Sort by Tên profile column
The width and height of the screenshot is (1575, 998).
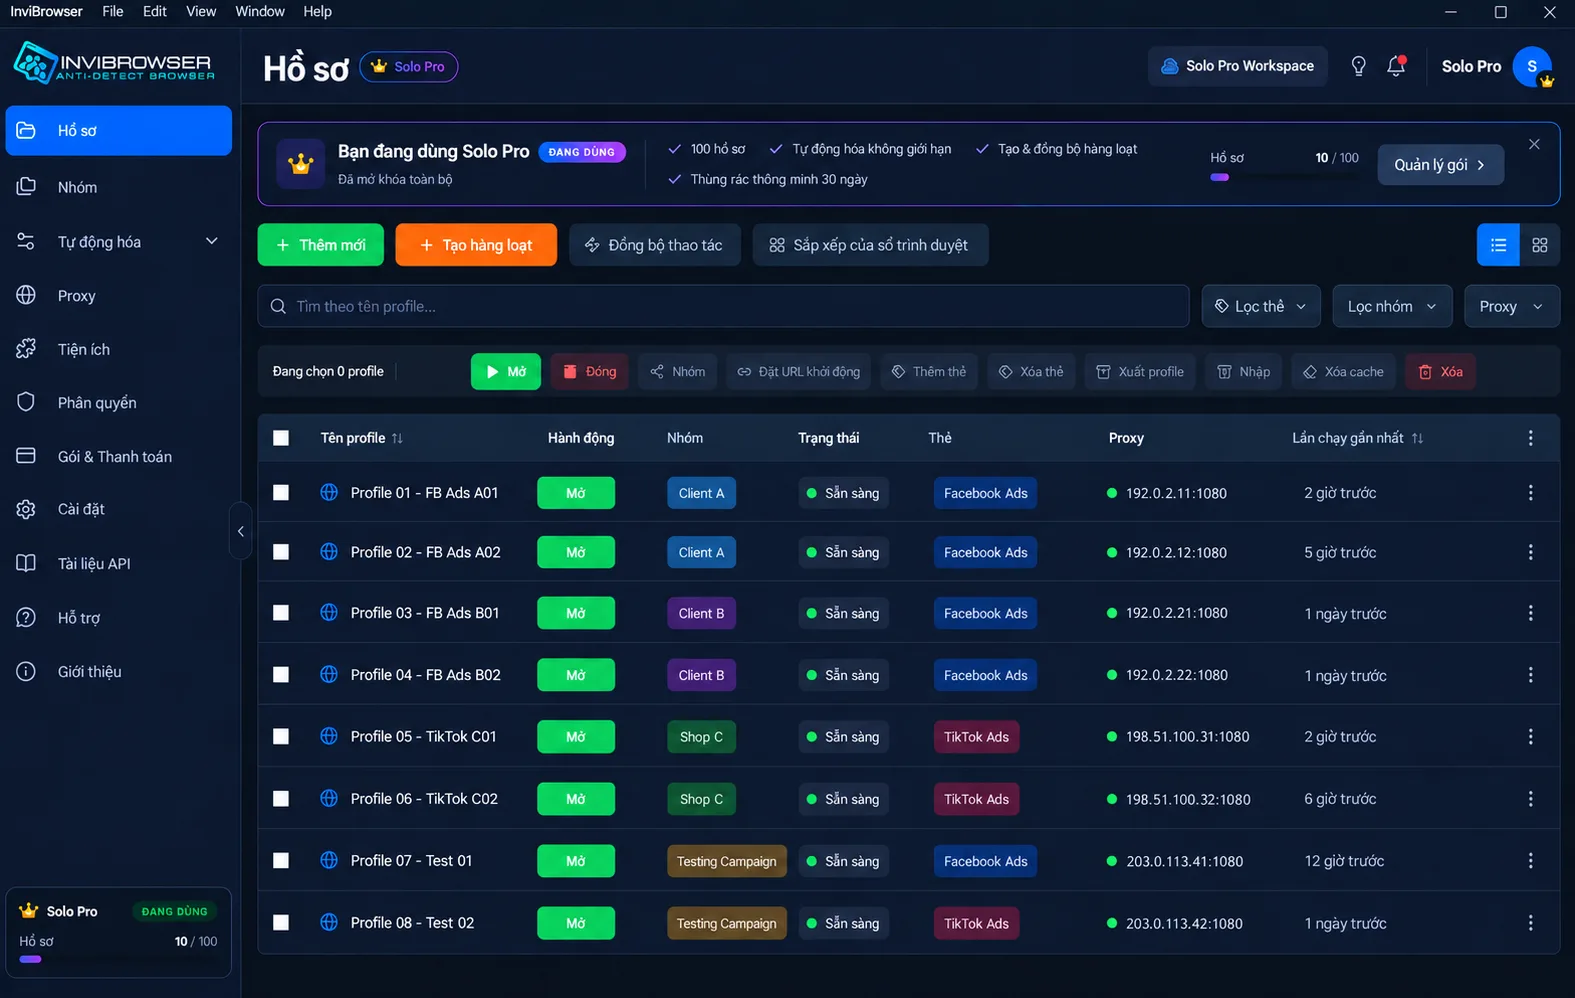397,438
